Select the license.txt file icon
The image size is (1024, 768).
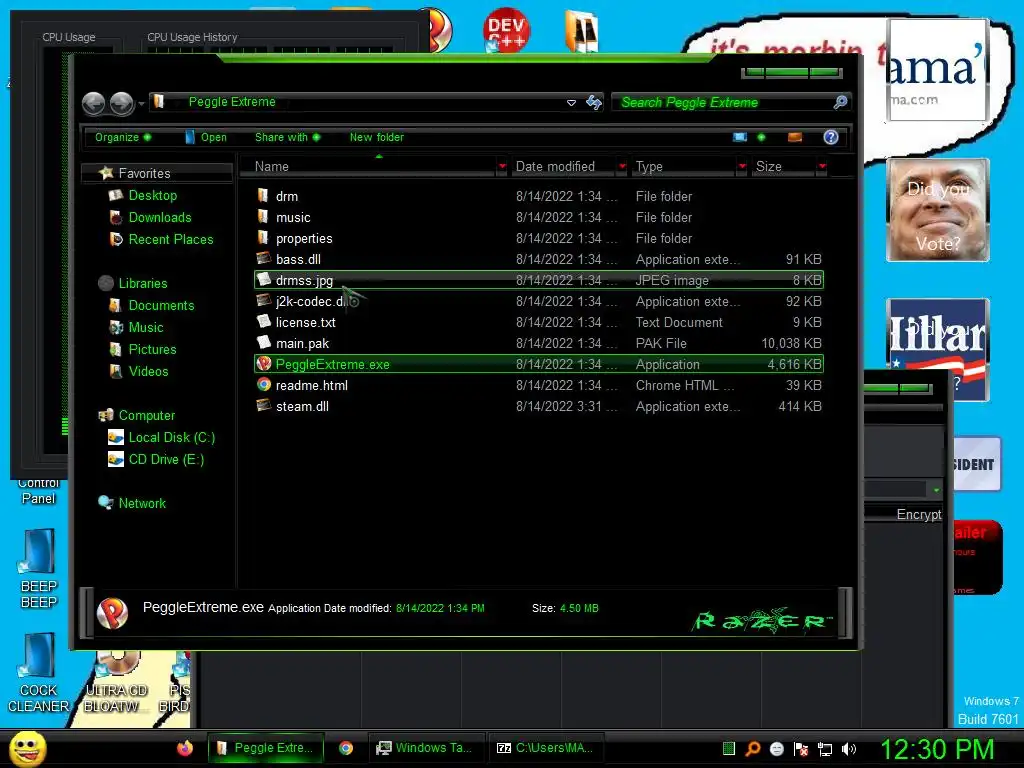point(263,321)
